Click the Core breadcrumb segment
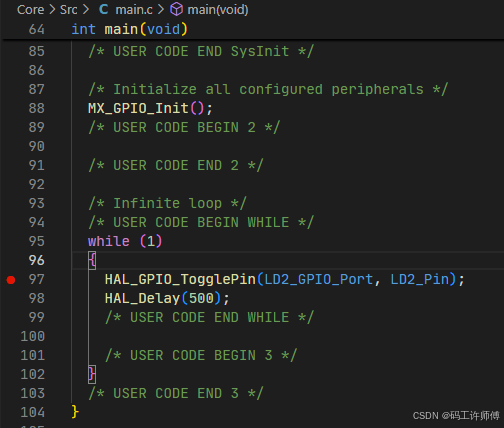504x428 pixels. point(30,10)
